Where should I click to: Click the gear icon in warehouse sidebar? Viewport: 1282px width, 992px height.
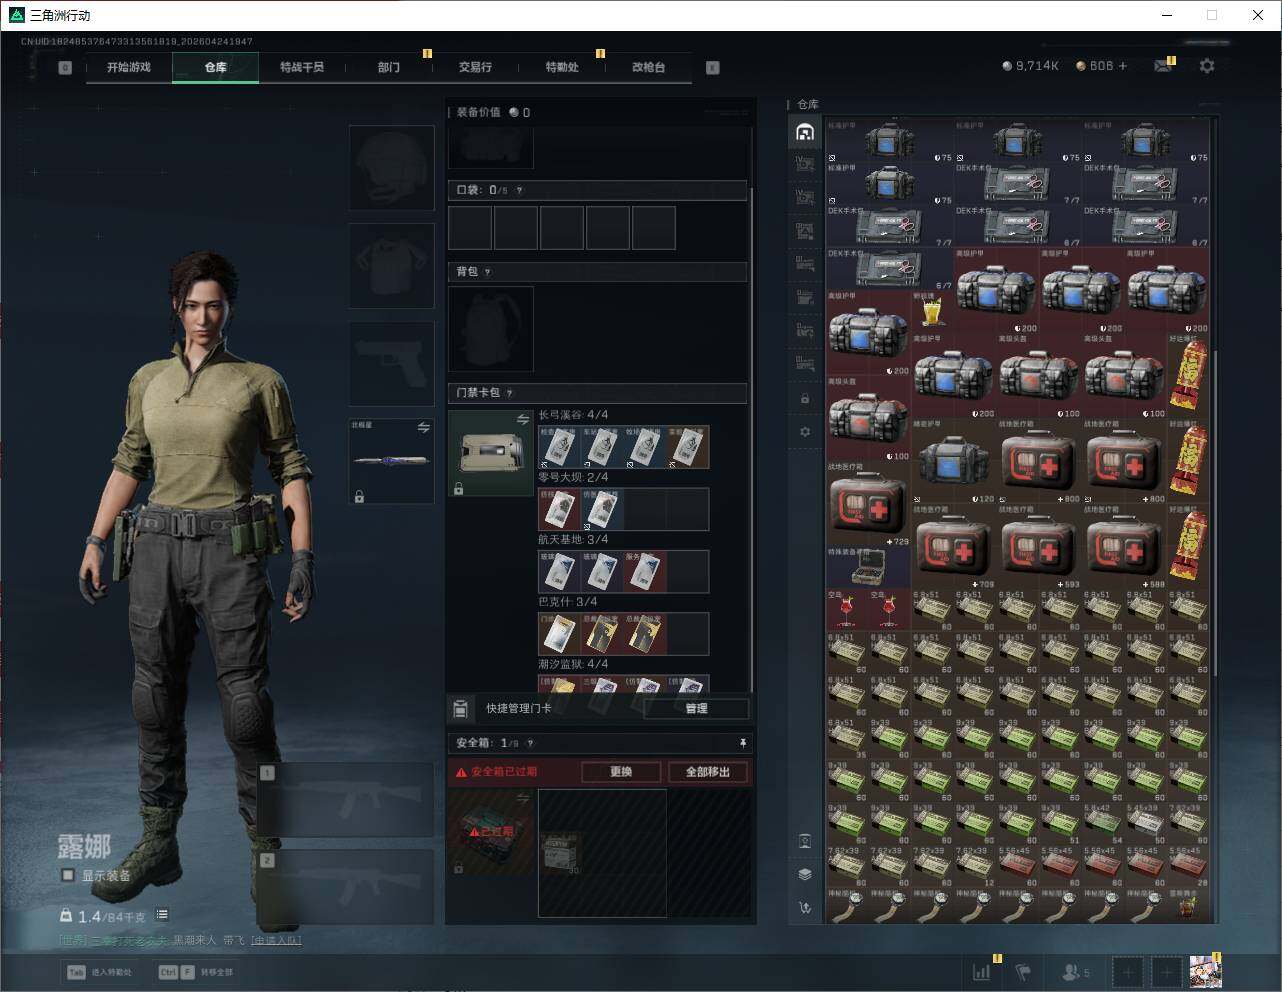pos(805,432)
